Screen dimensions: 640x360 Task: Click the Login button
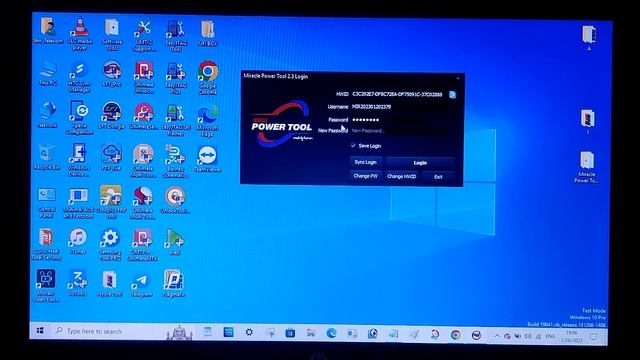tap(420, 163)
